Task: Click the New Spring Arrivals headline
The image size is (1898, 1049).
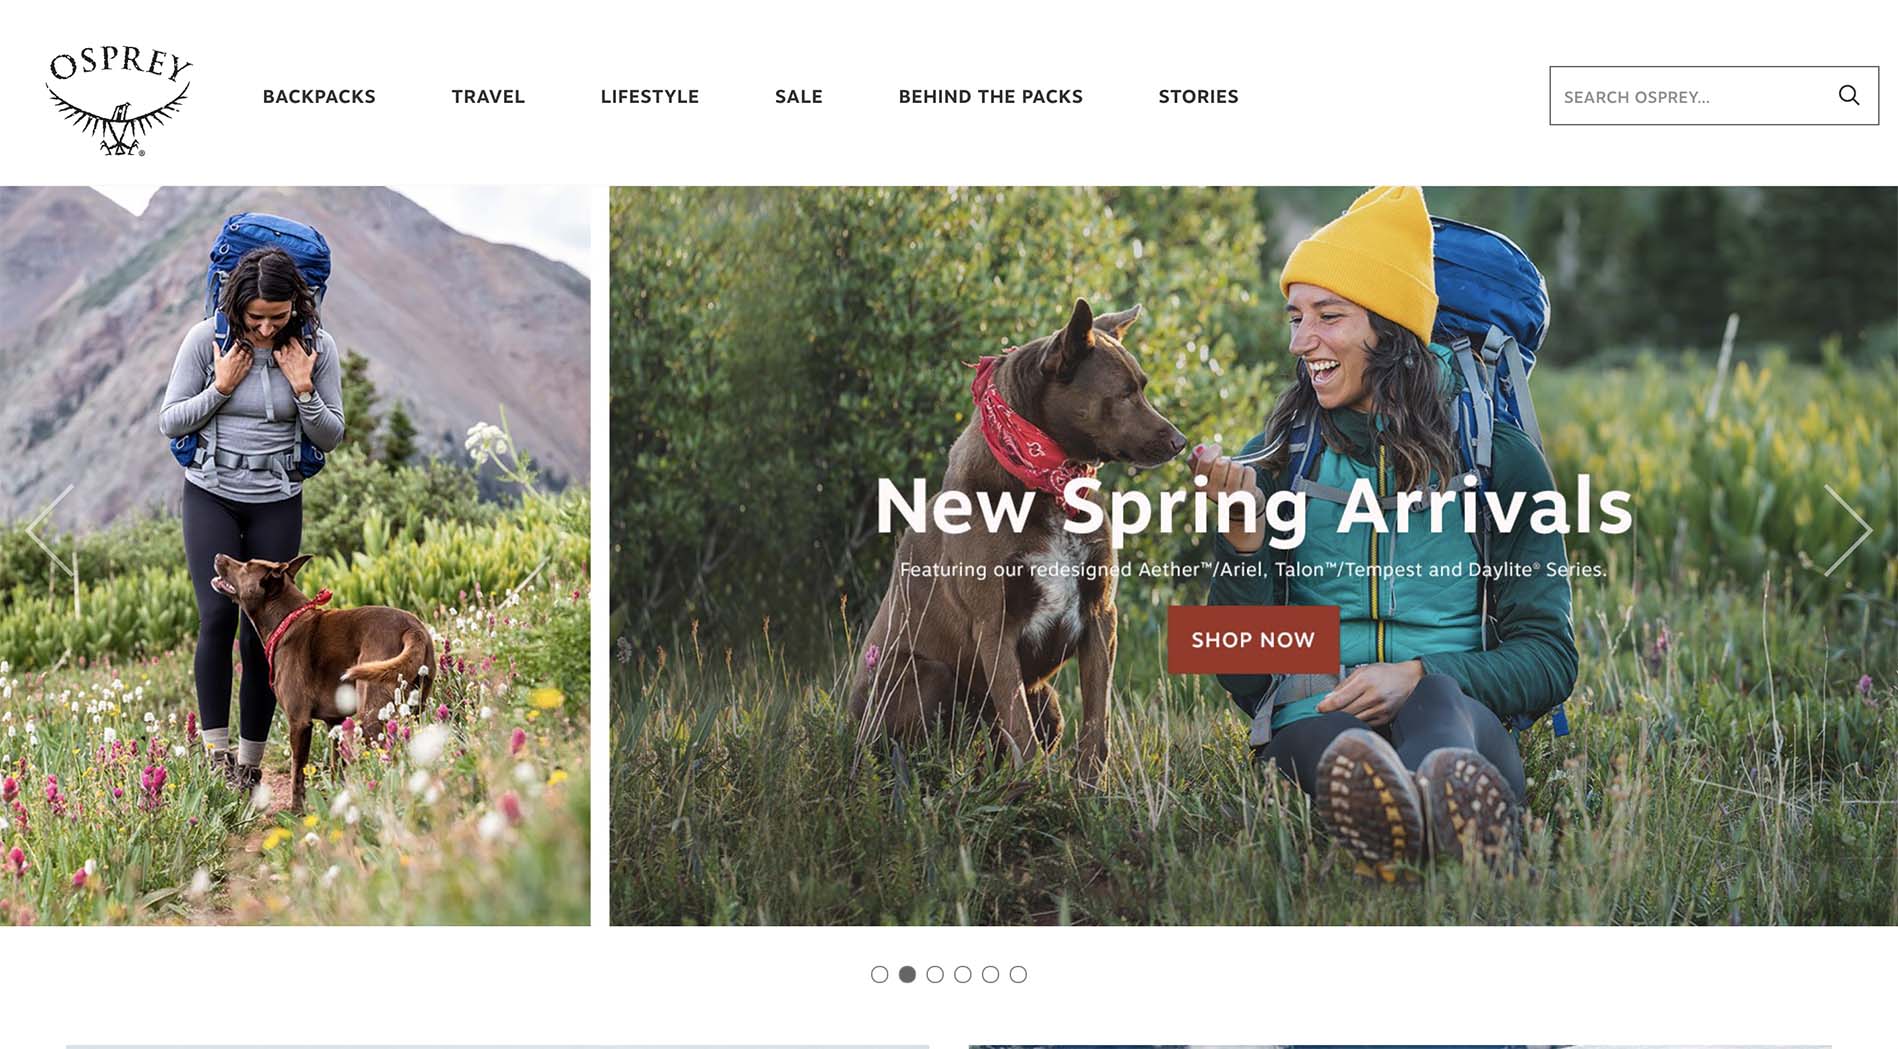Action: point(1254,507)
